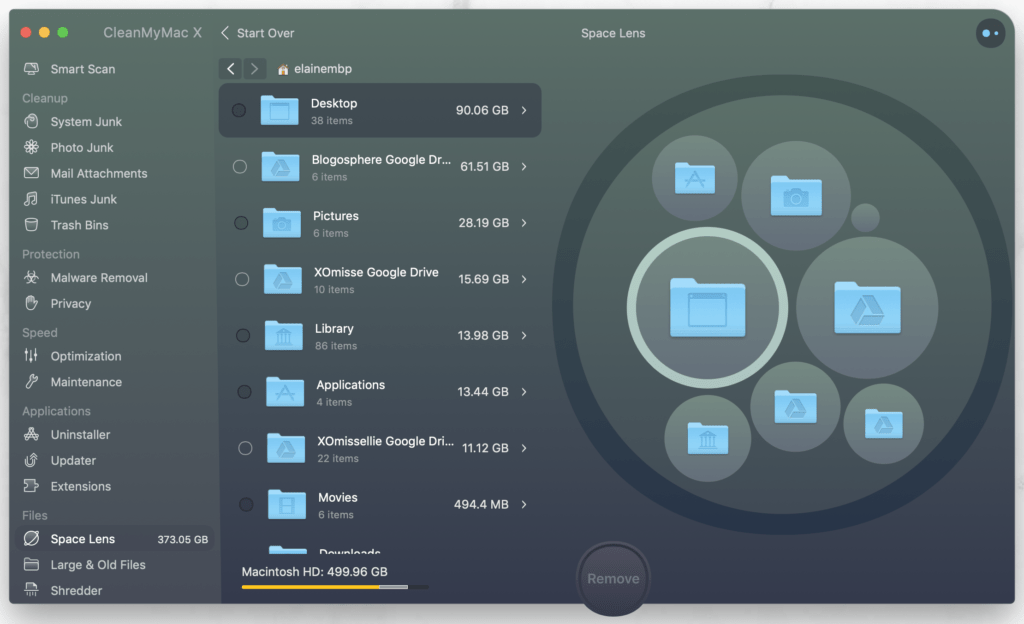Click the Extensions puzzle icon
Screen dimensions: 1024x624
(x=31, y=486)
